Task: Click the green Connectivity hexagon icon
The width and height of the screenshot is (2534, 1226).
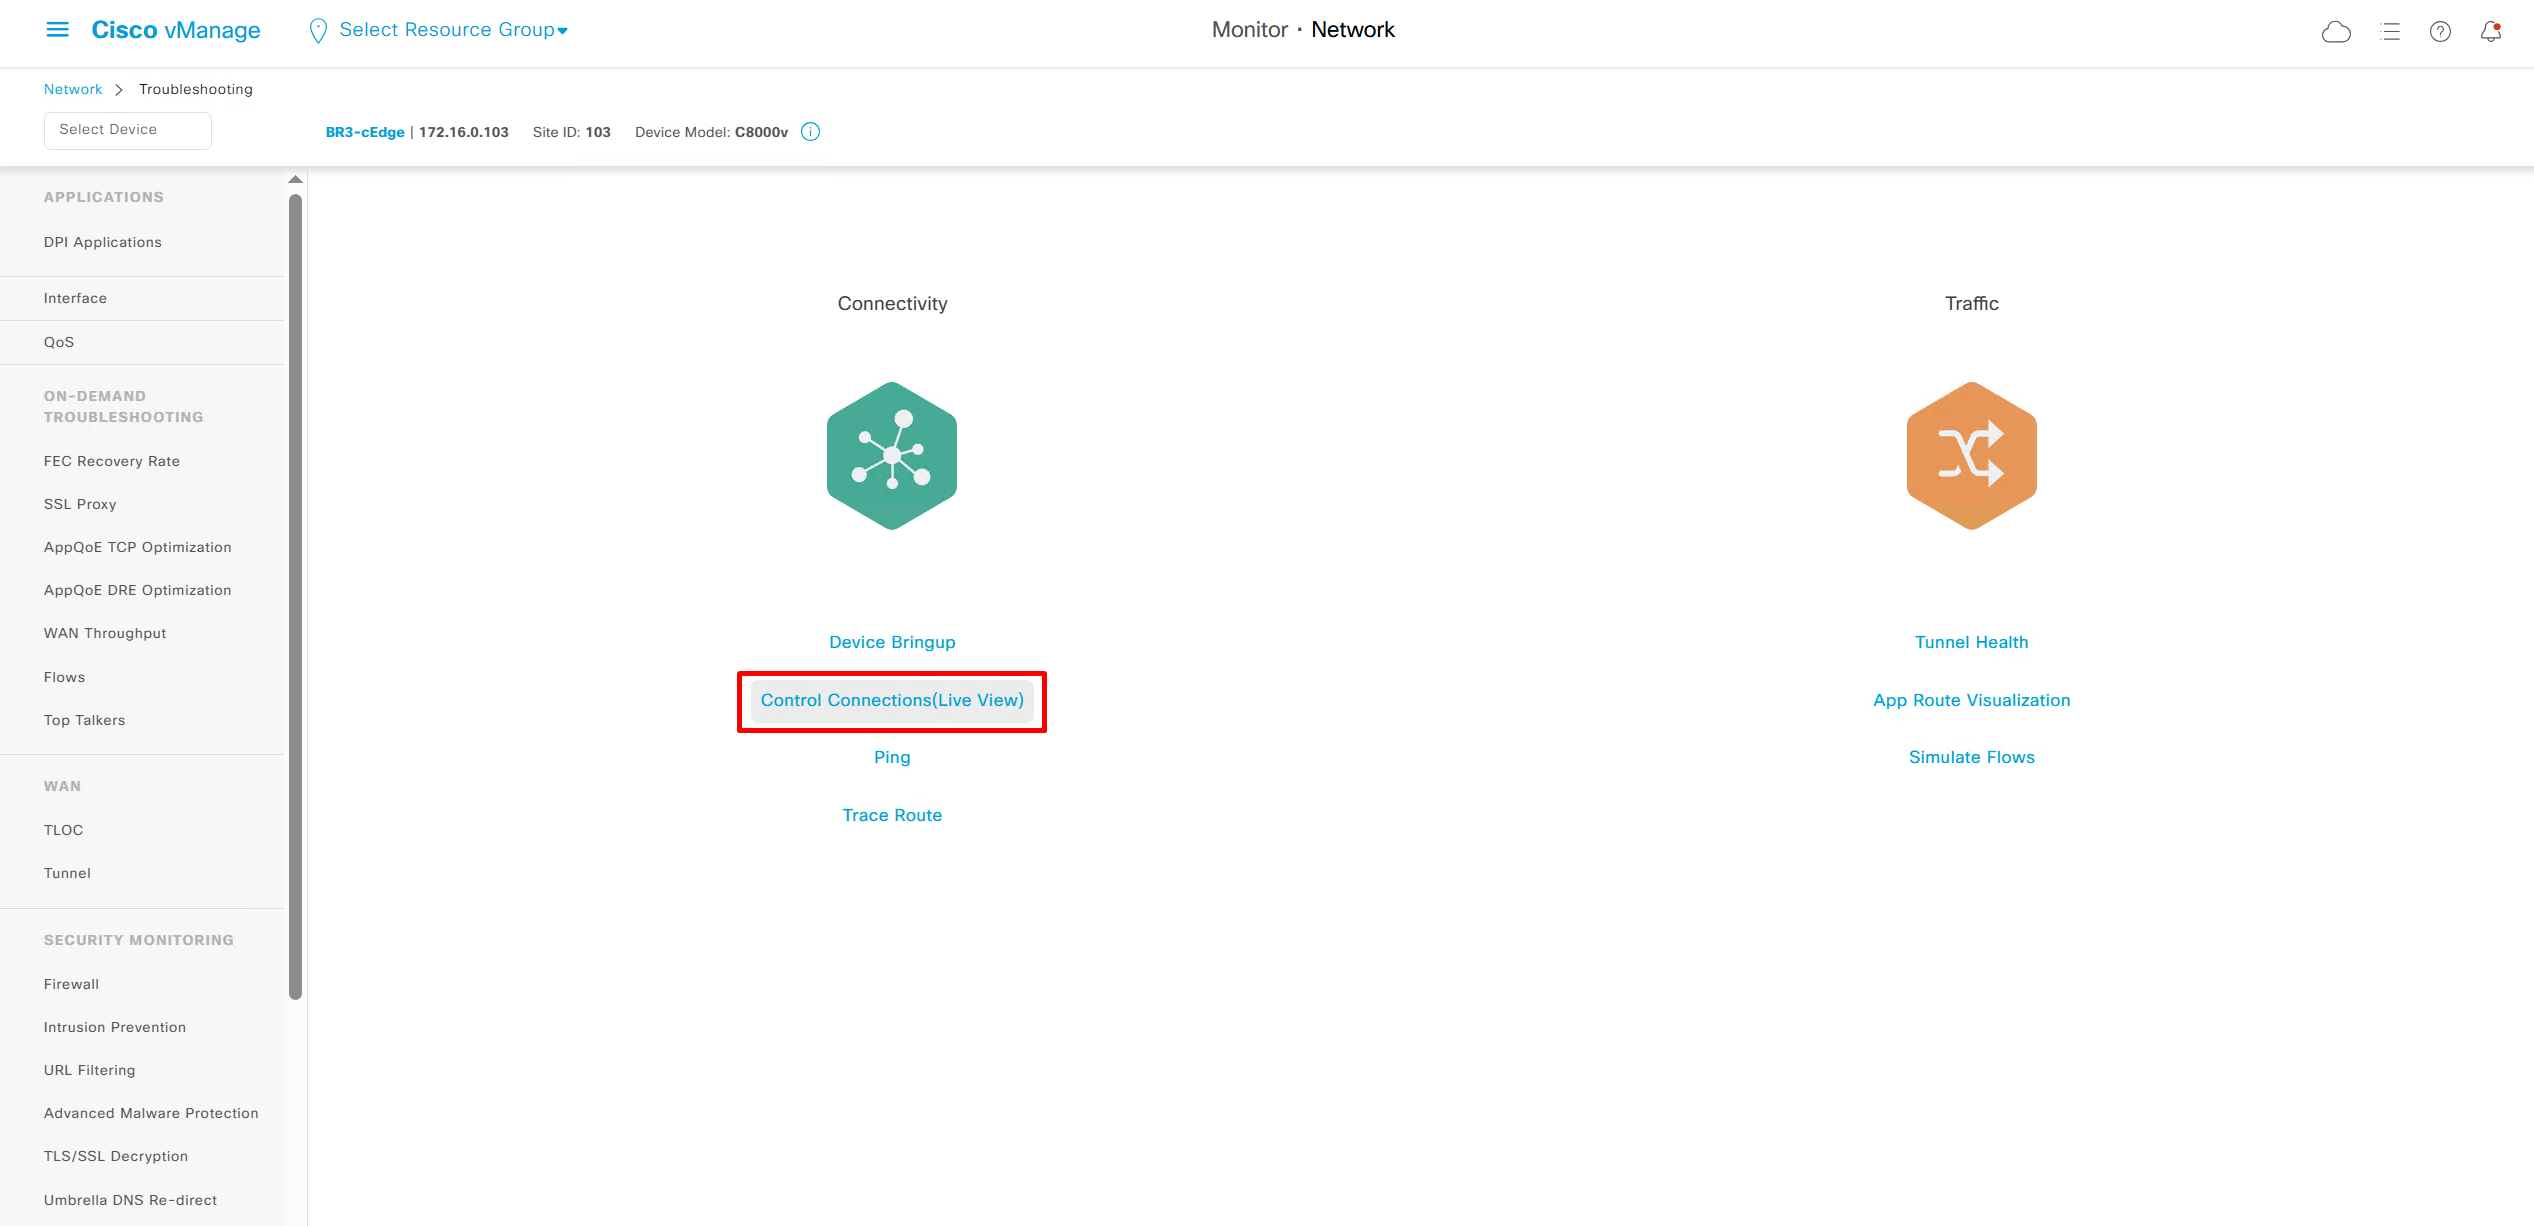Action: click(x=891, y=456)
